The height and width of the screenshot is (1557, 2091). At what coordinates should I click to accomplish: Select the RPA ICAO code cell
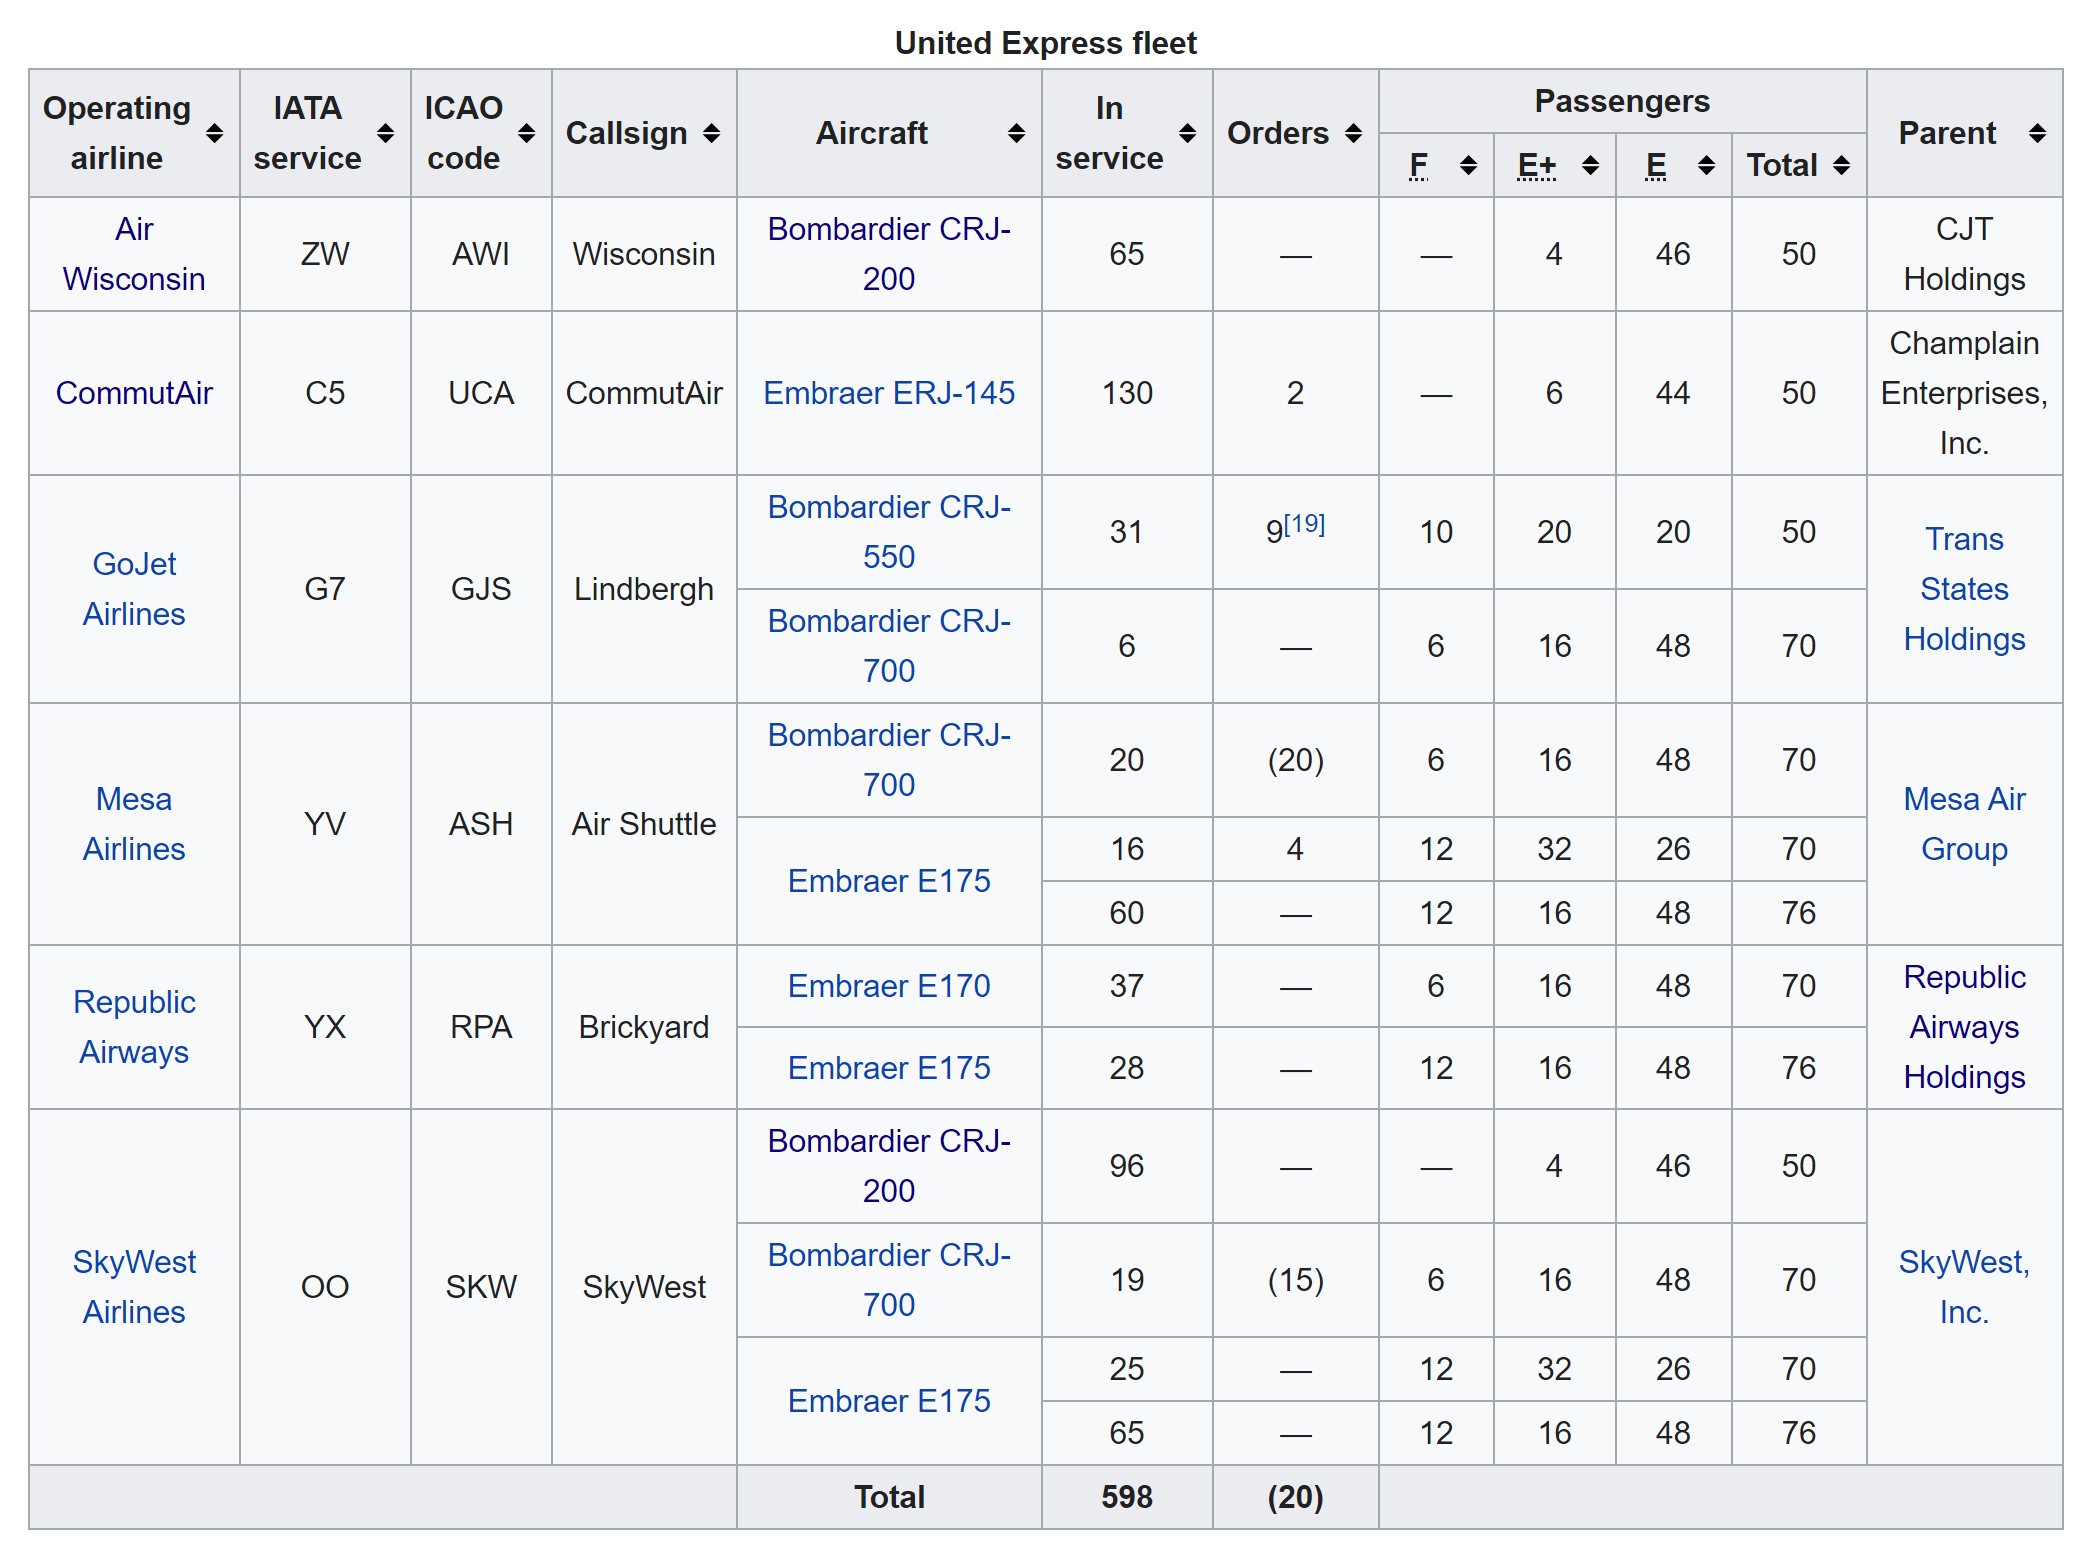pyautogui.click(x=481, y=1027)
